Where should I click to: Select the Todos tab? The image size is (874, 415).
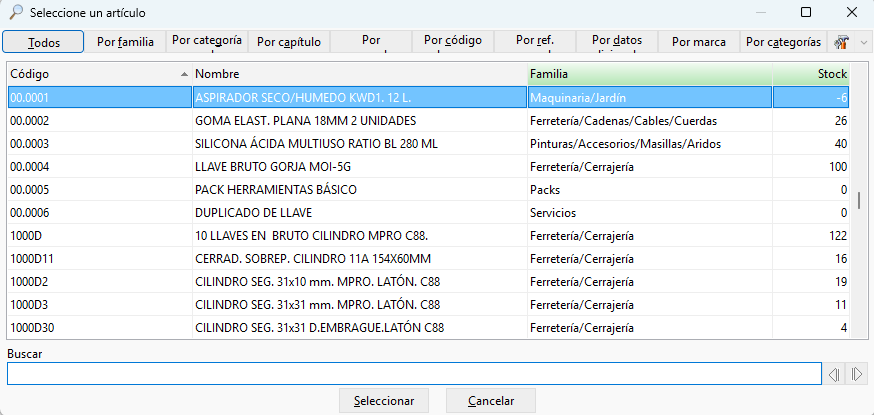(43, 42)
